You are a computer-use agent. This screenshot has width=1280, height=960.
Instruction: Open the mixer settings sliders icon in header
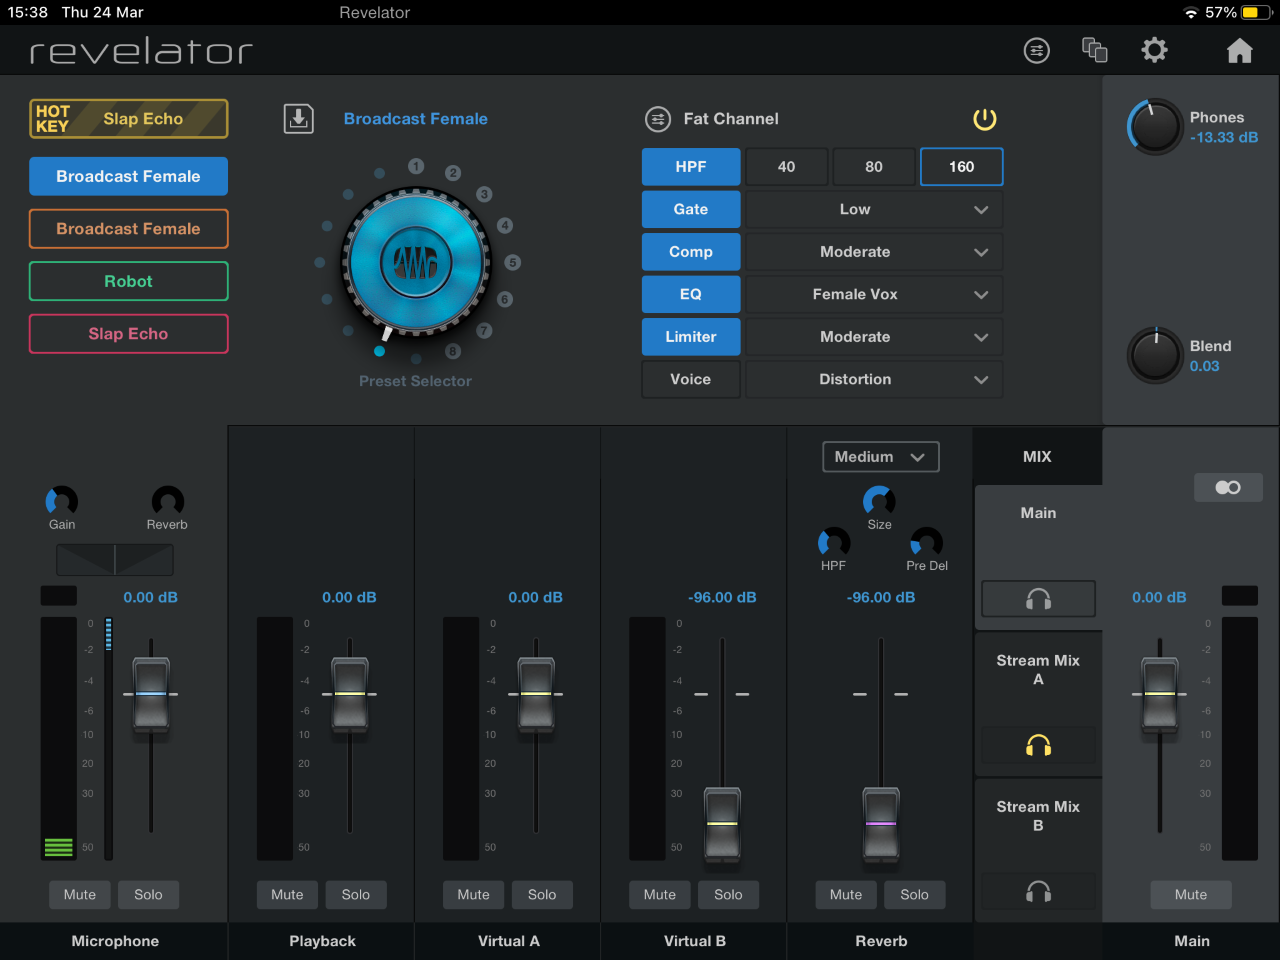pyautogui.click(x=1037, y=50)
